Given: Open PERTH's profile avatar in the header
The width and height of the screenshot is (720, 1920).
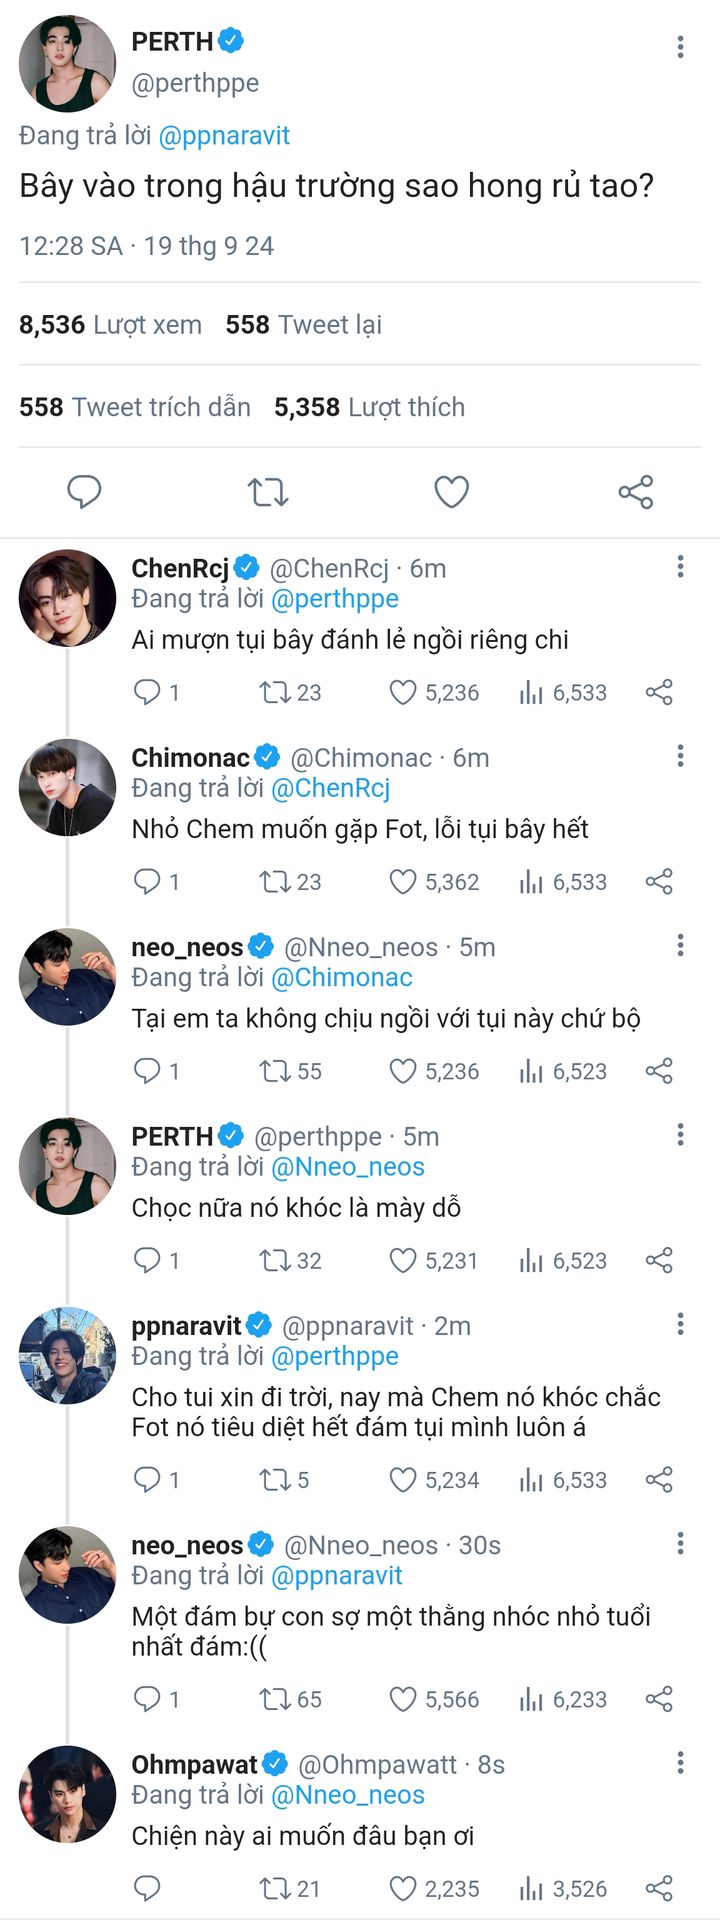Looking at the screenshot, I should tap(67, 63).
